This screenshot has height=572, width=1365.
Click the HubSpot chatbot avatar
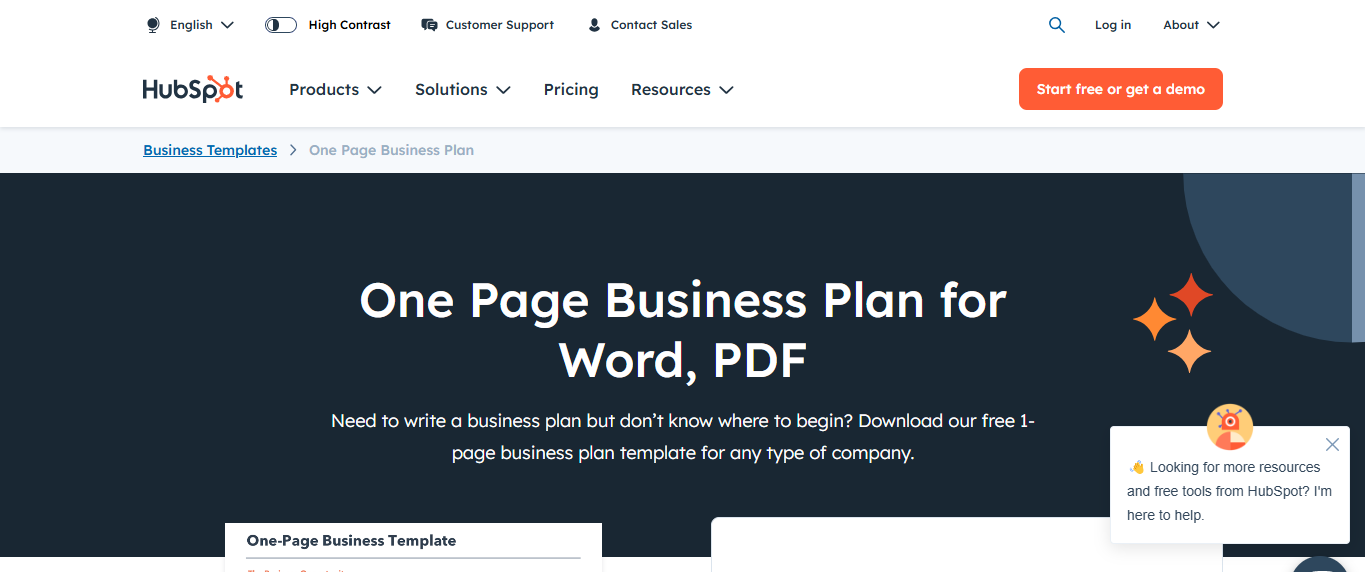(1230, 427)
